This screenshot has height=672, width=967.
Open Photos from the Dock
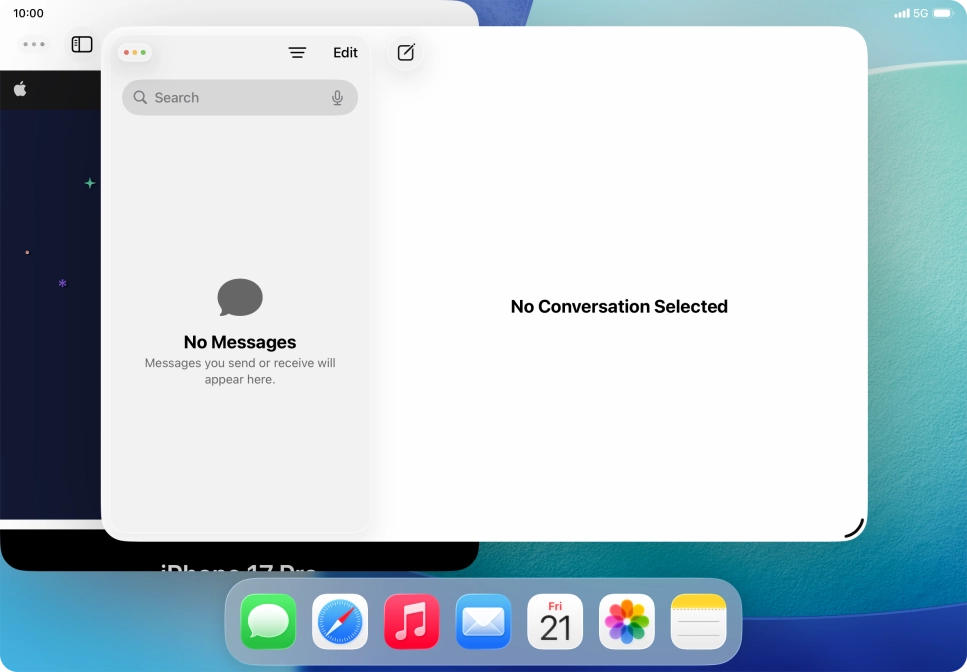pyautogui.click(x=626, y=621)
